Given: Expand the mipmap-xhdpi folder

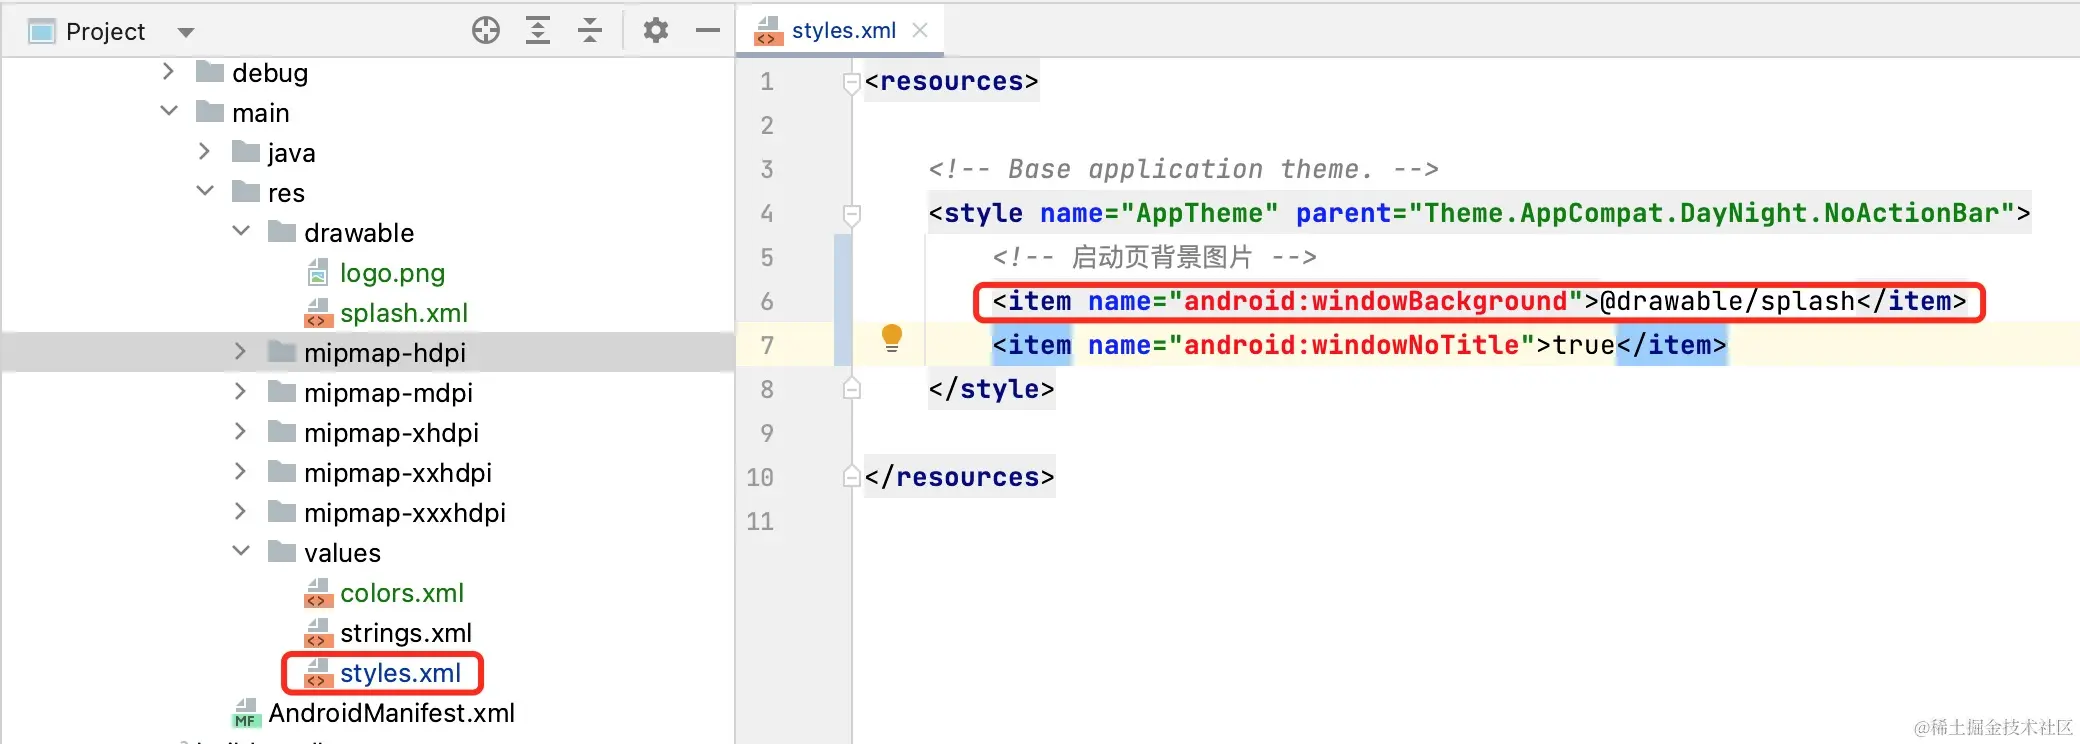Looking at the screenshot, I should pyautogui.click(x=240, y=431).
